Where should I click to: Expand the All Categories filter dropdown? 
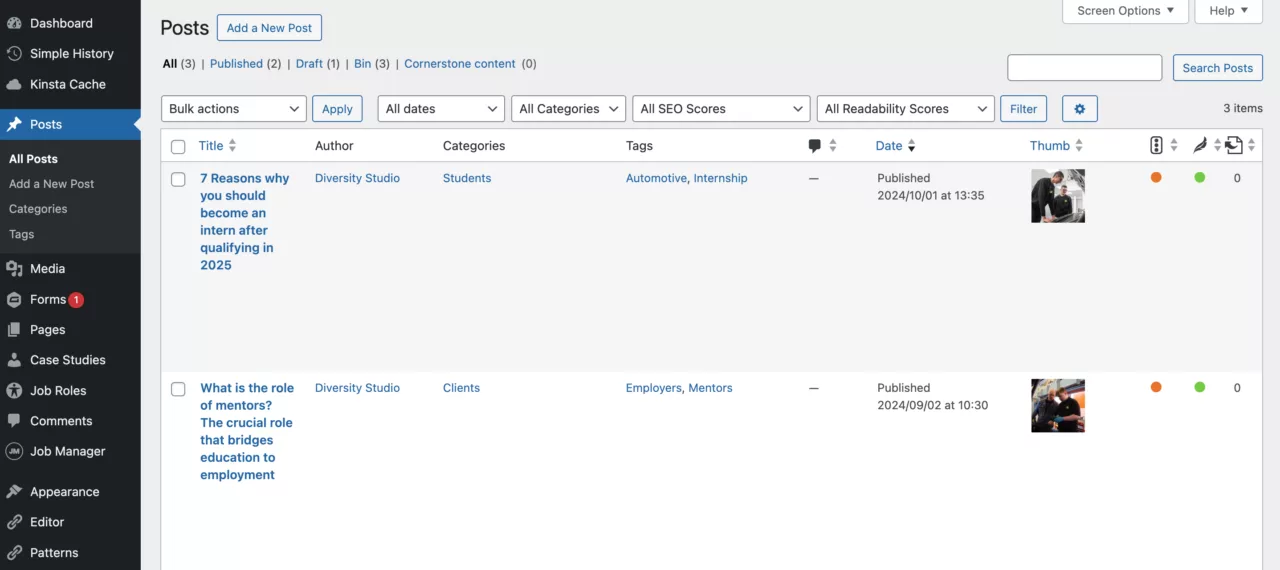coord(568,109)
